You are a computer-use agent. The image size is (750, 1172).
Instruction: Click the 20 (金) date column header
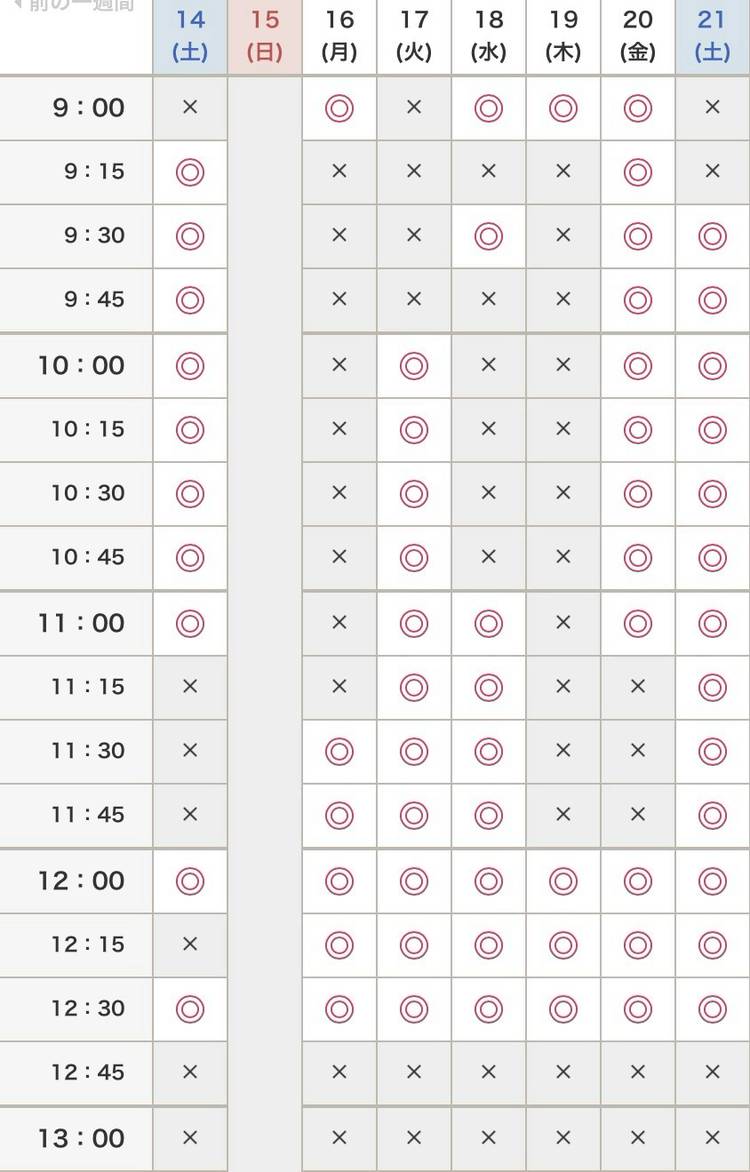click(638, 35)
